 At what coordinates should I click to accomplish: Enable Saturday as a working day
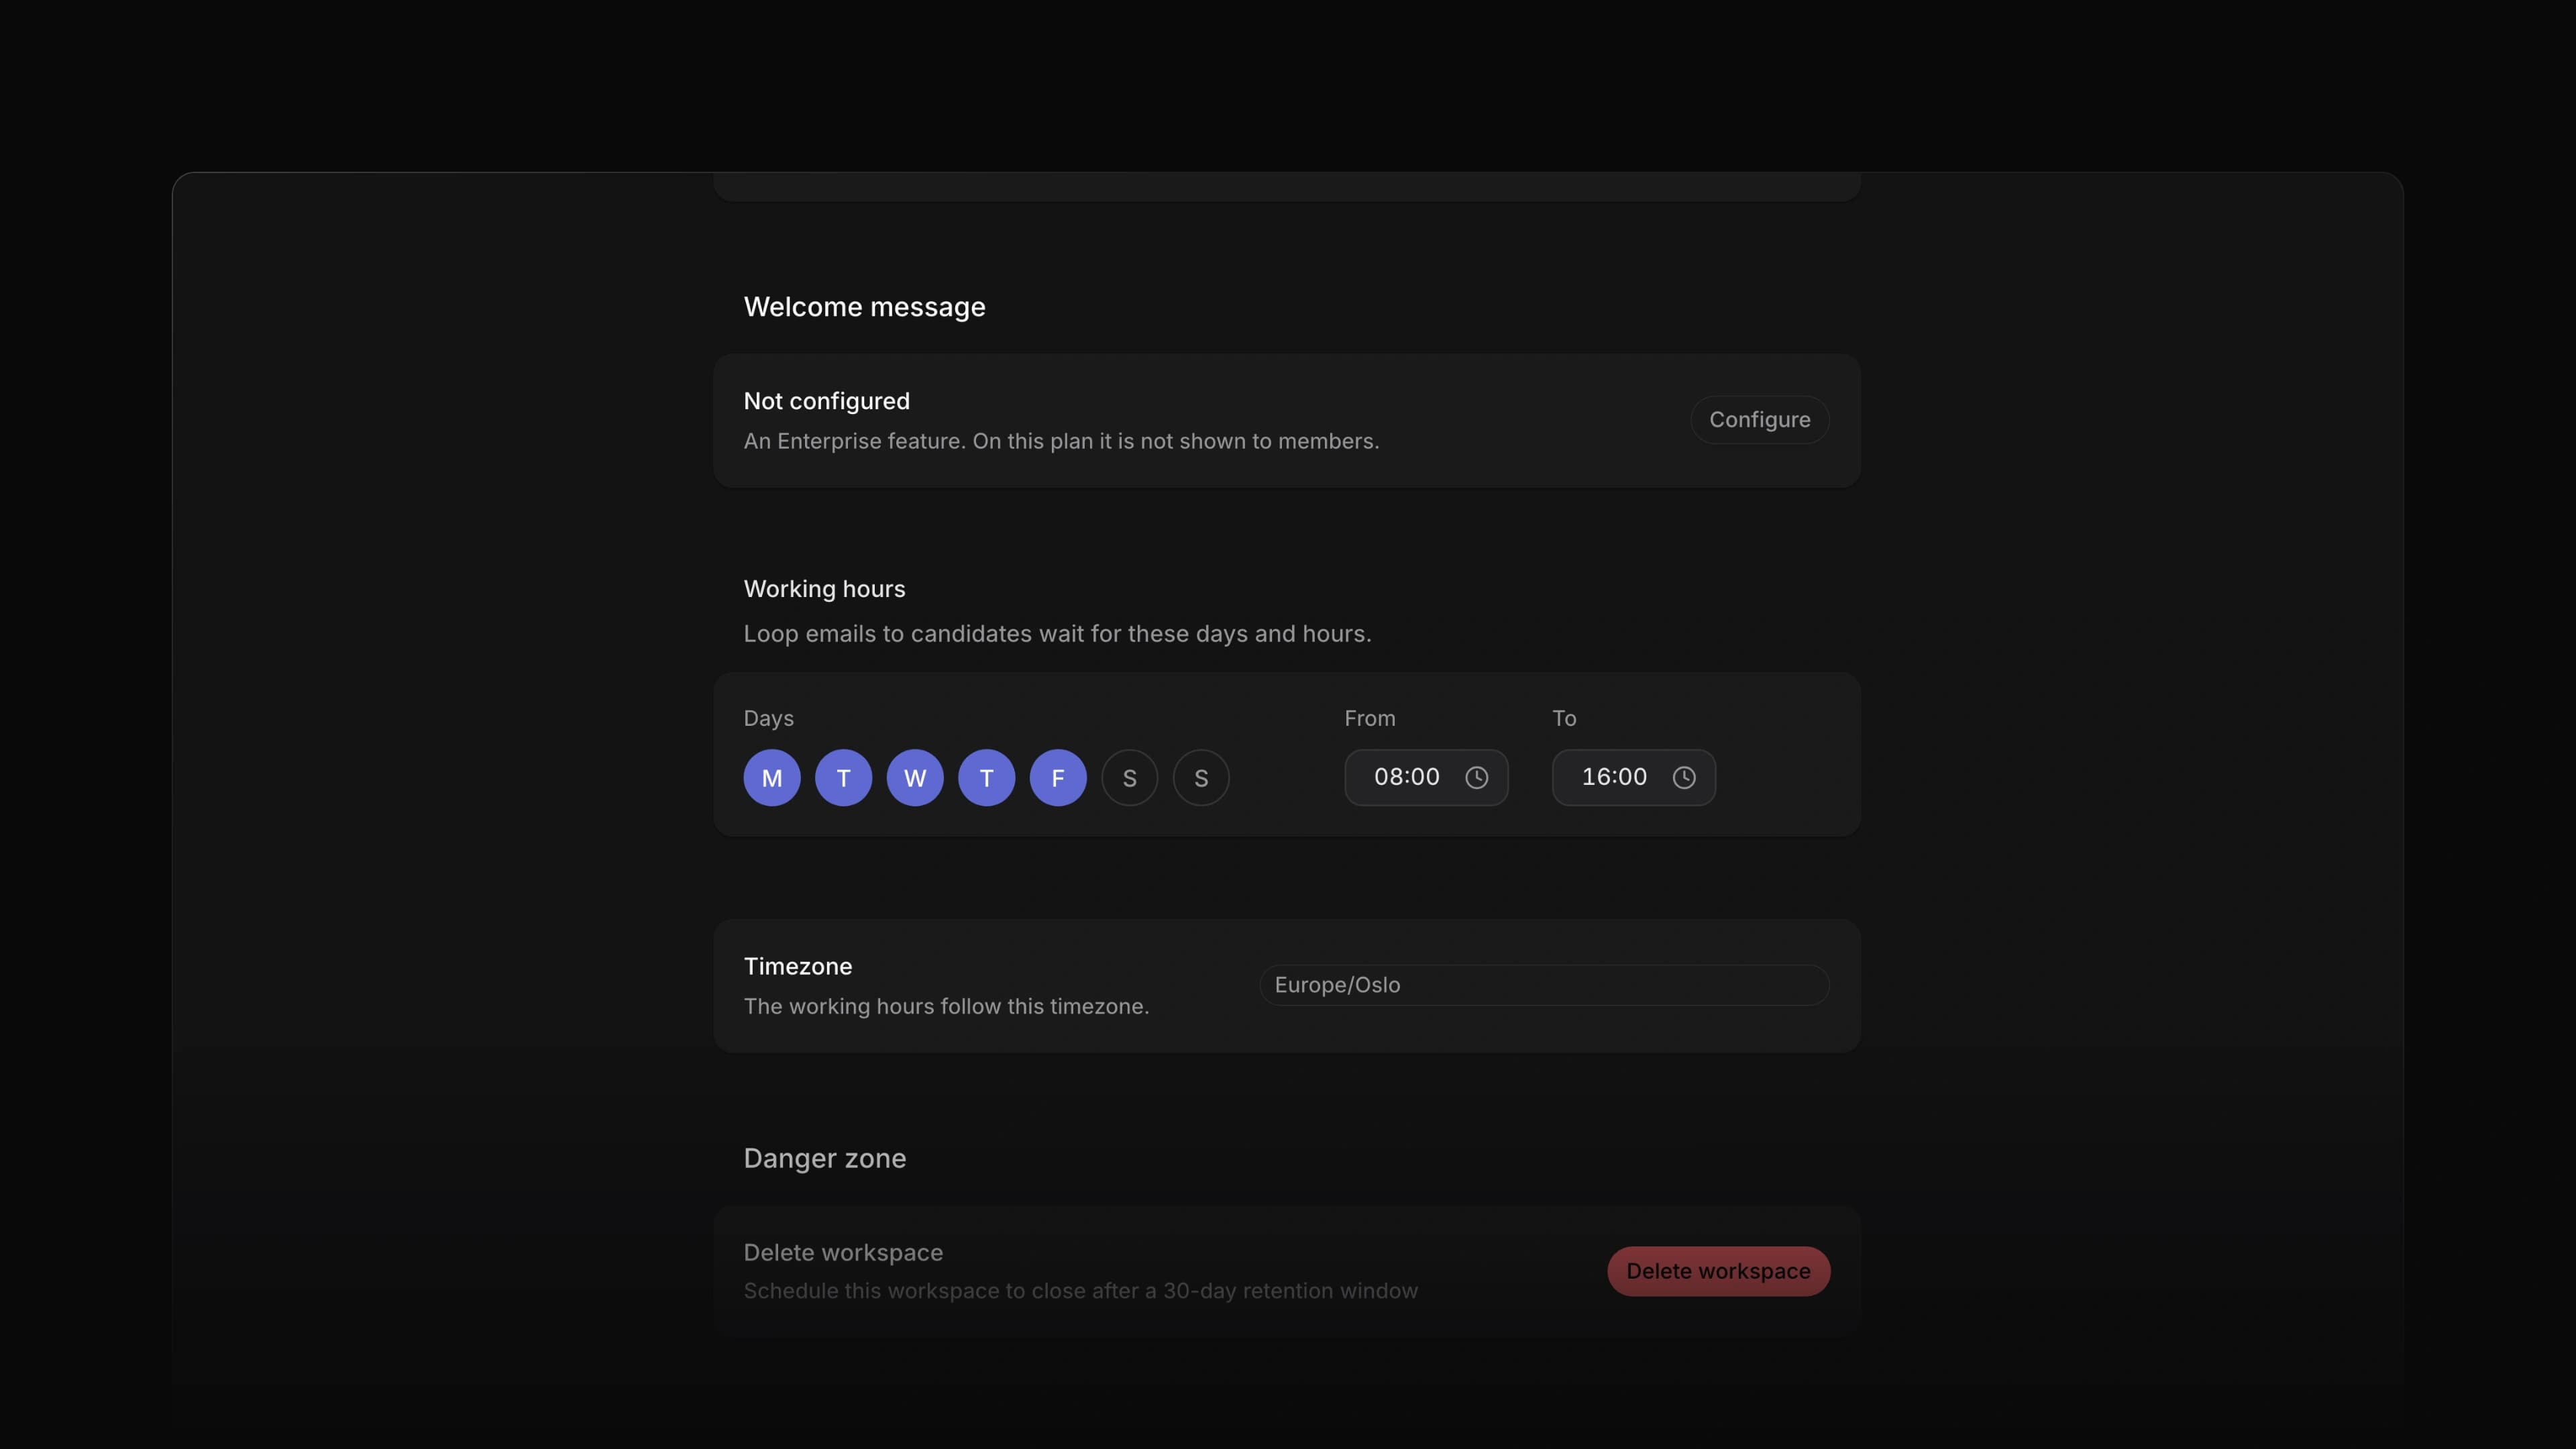click(x=1130, y=777)
